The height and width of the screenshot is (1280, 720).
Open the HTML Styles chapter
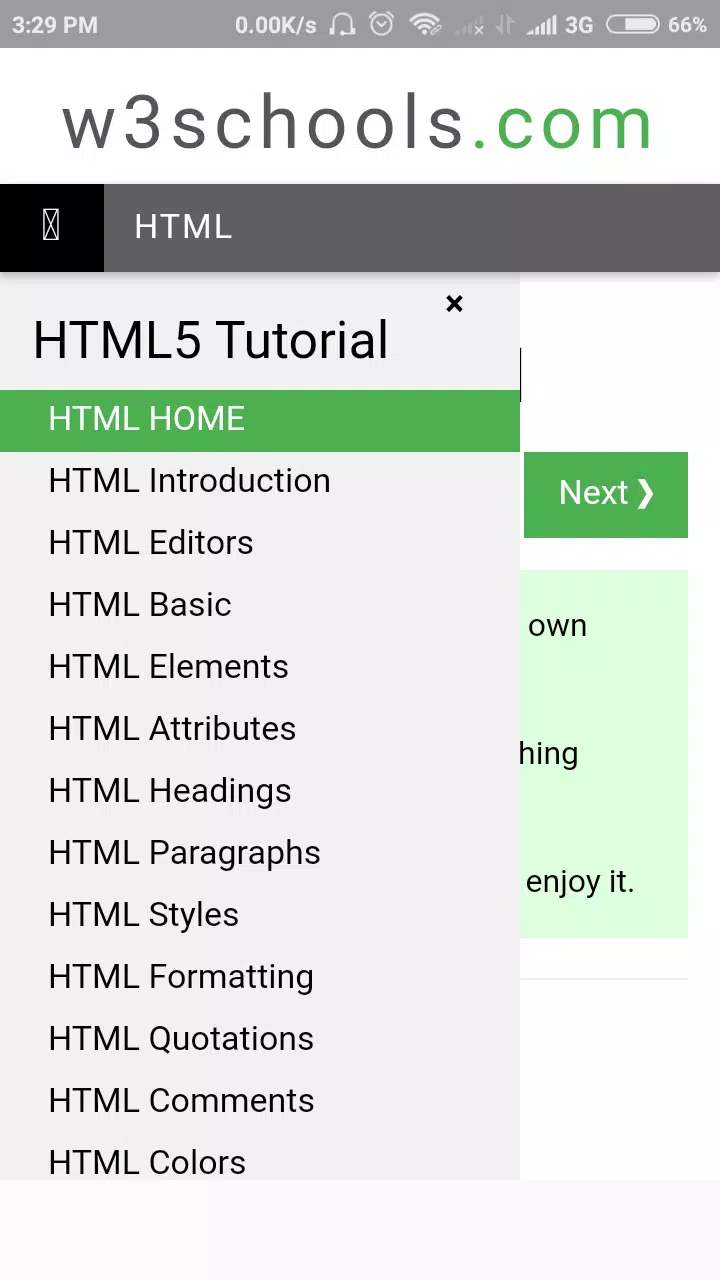pyautogui.click(x=260, y=916)
